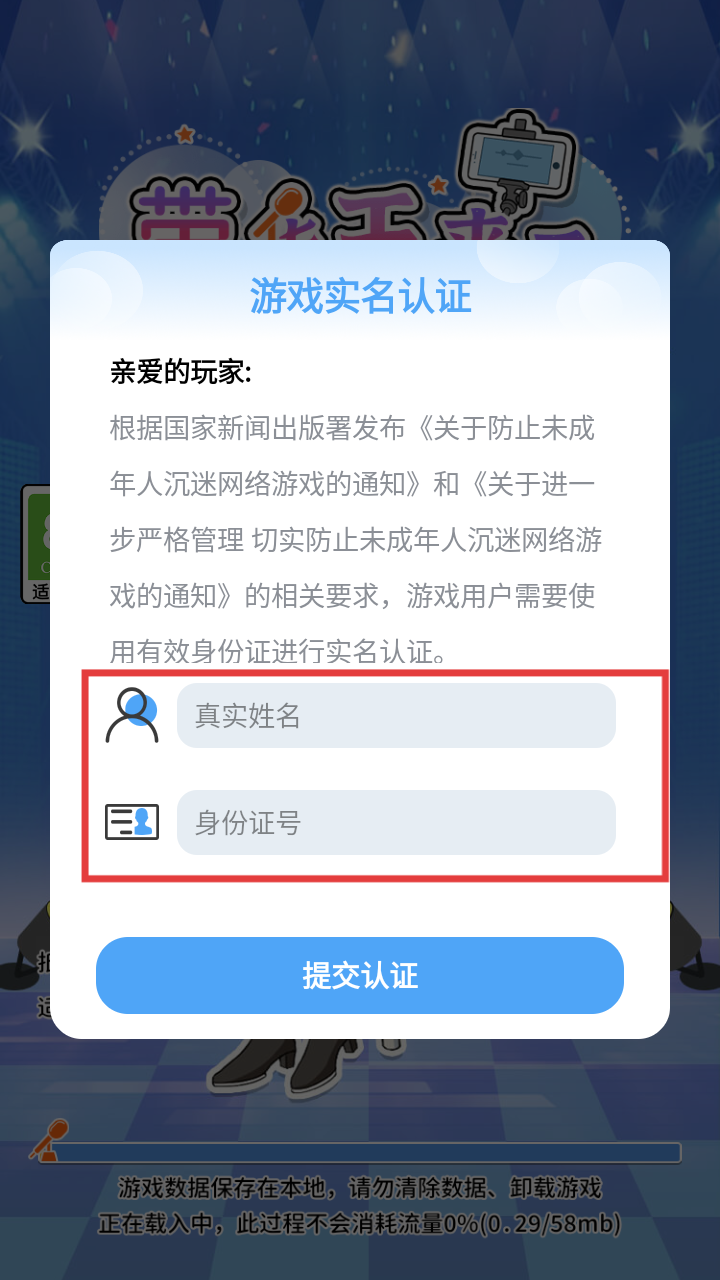This screenshot has height=1280, width=720.
Task: Click small star beside selfie-stick phone
Action: [x=438, y=184]
